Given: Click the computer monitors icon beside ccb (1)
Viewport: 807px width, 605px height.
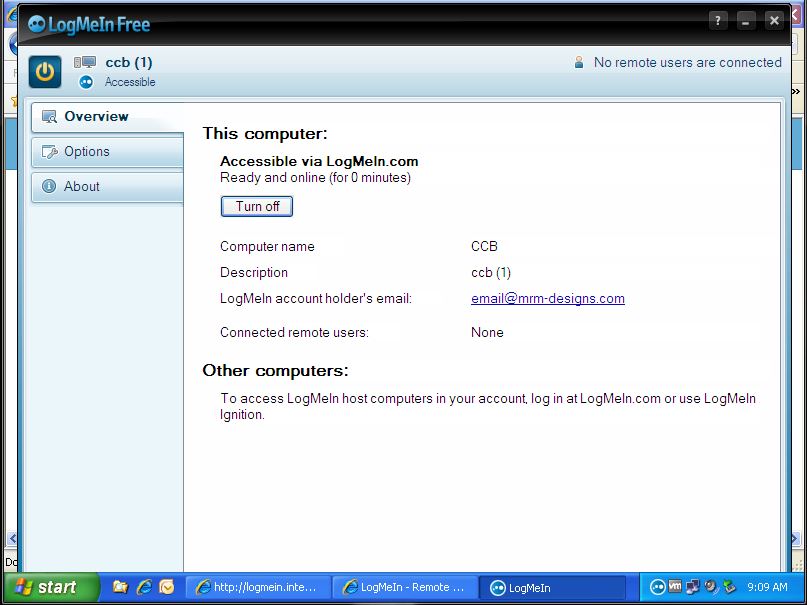Looking at the screenshot, I should (x=85, y=62).
